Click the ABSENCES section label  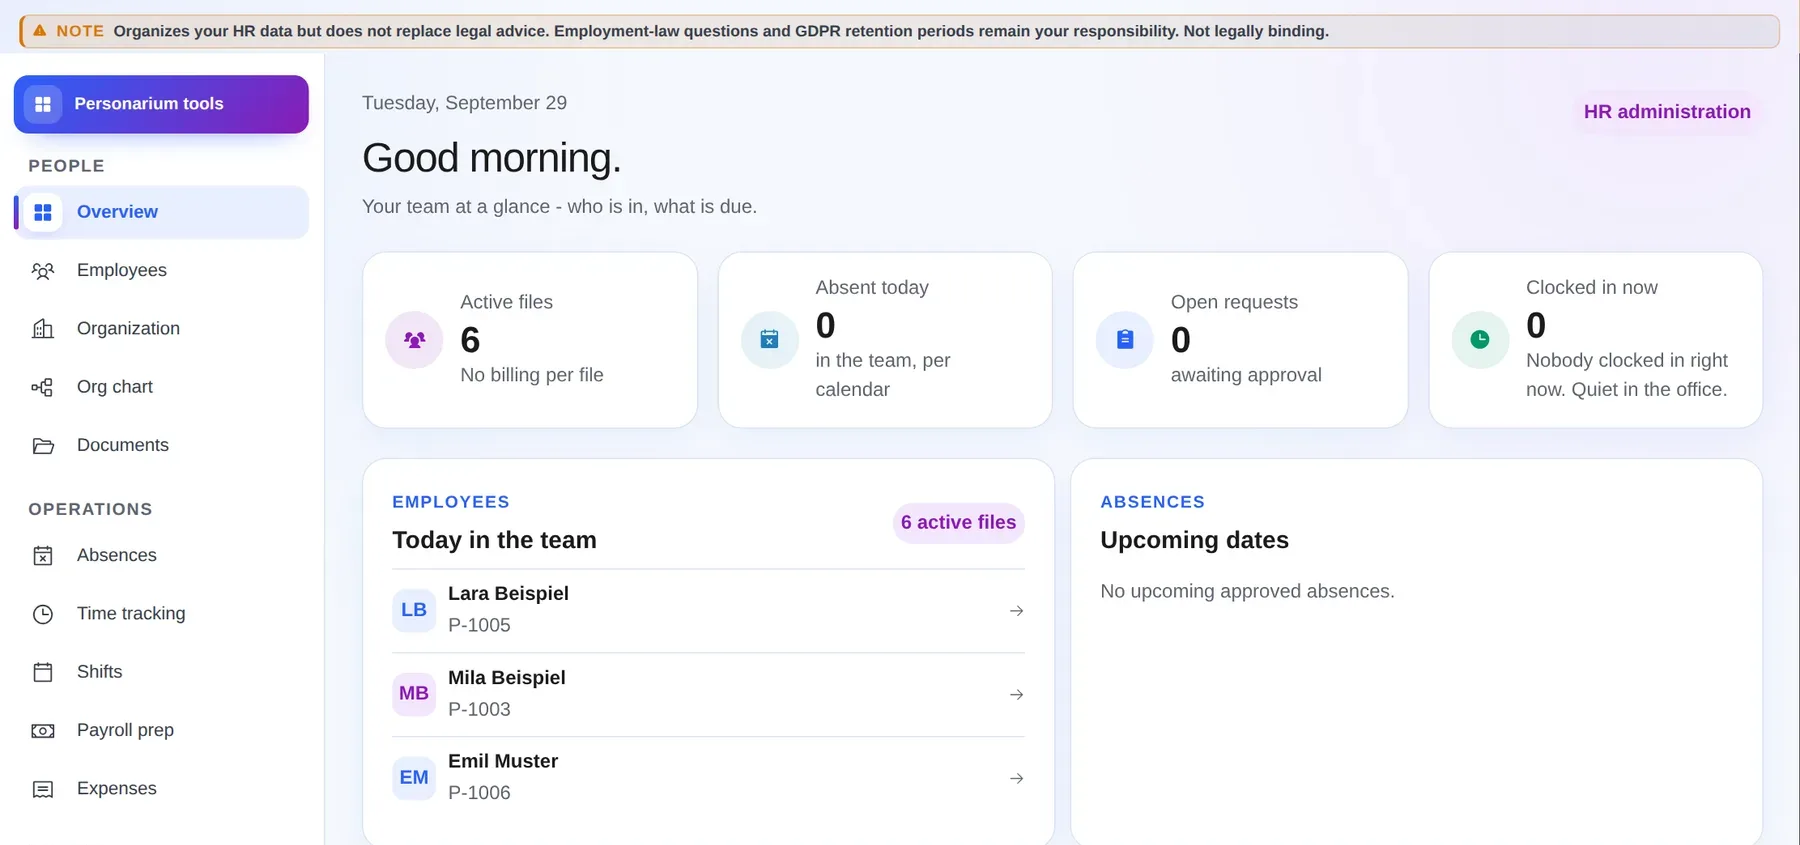coord(1152,502)
